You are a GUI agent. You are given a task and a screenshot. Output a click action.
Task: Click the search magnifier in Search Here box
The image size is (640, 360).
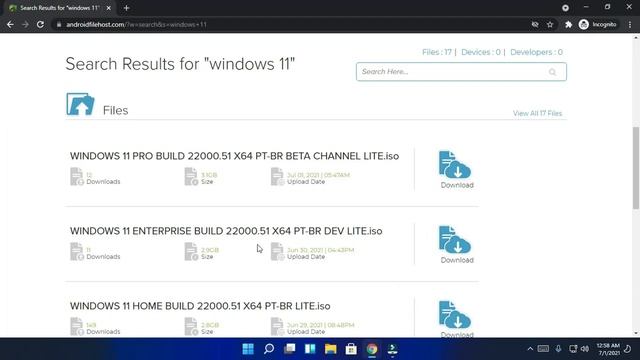click(x=552, y=72)
